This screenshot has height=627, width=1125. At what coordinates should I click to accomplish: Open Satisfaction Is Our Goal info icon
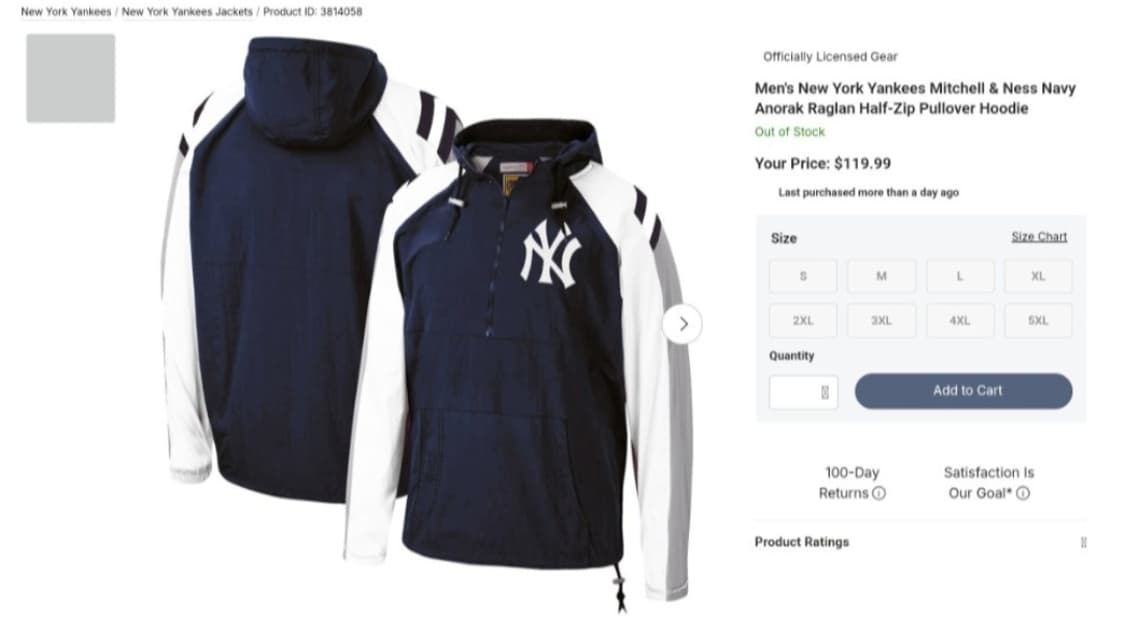(1023, 493)
